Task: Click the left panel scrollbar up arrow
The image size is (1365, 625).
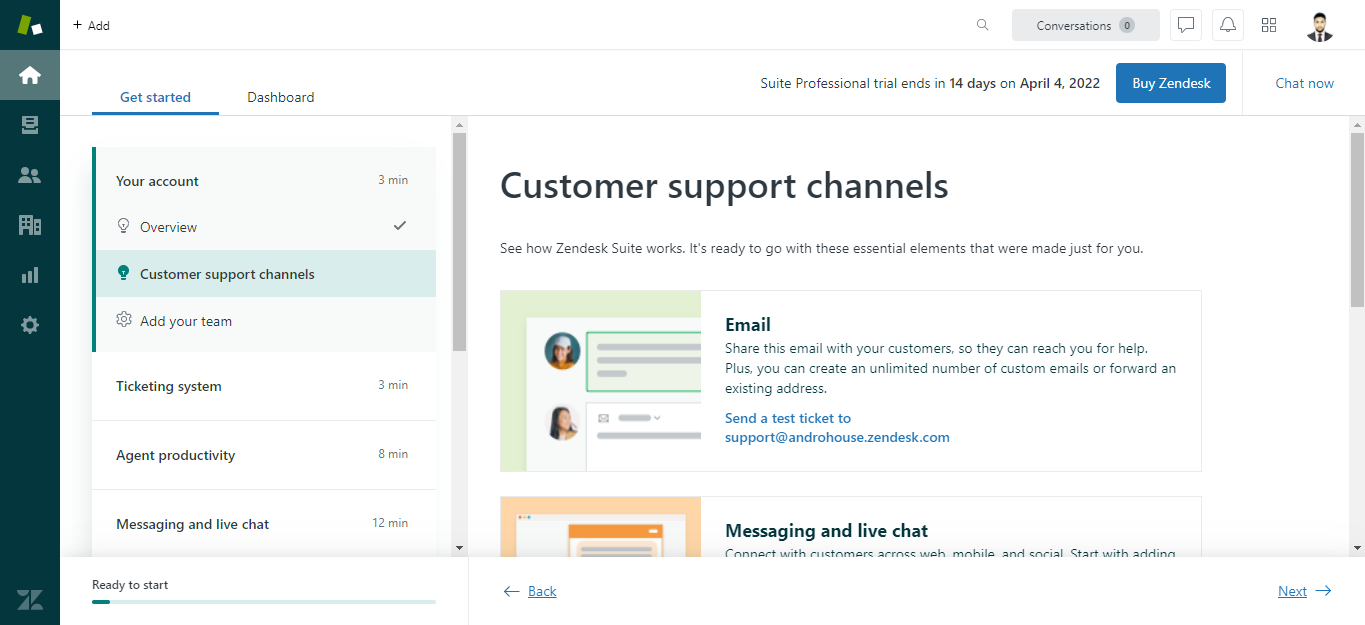Action: pos(459,125)
